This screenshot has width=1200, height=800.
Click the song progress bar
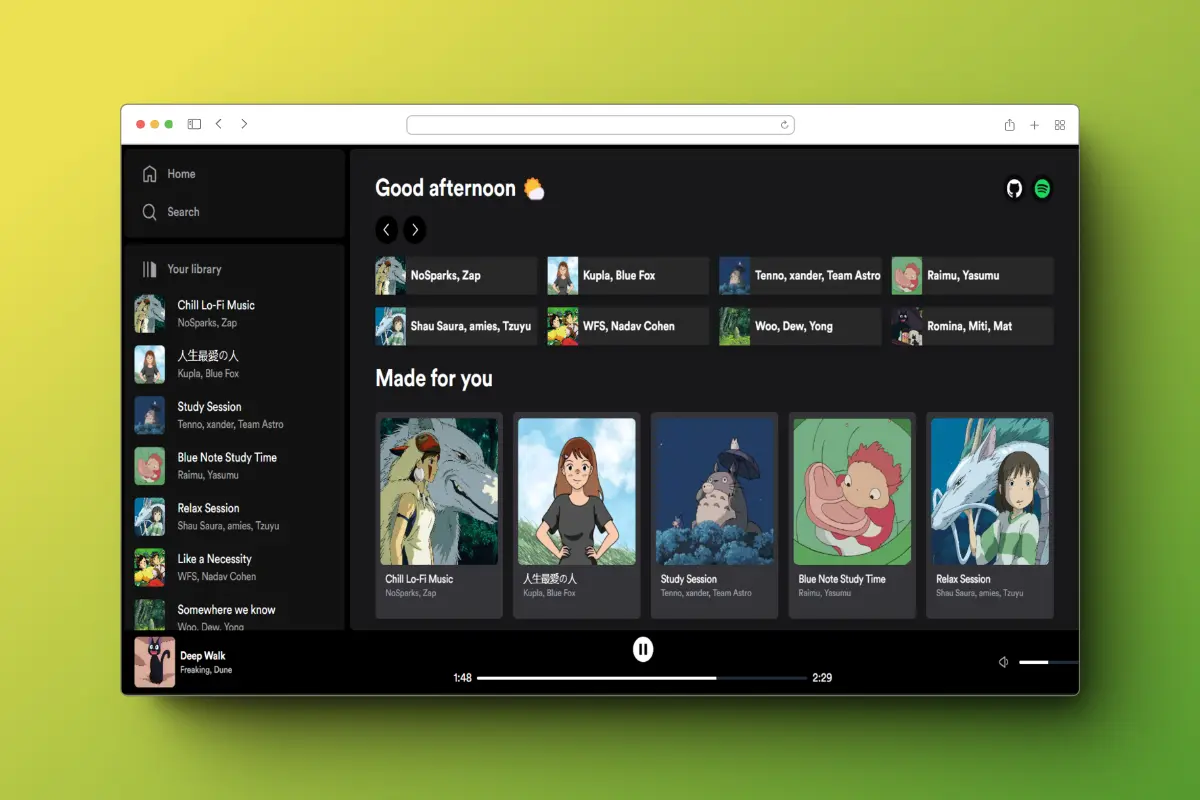(x=642, y=678)
